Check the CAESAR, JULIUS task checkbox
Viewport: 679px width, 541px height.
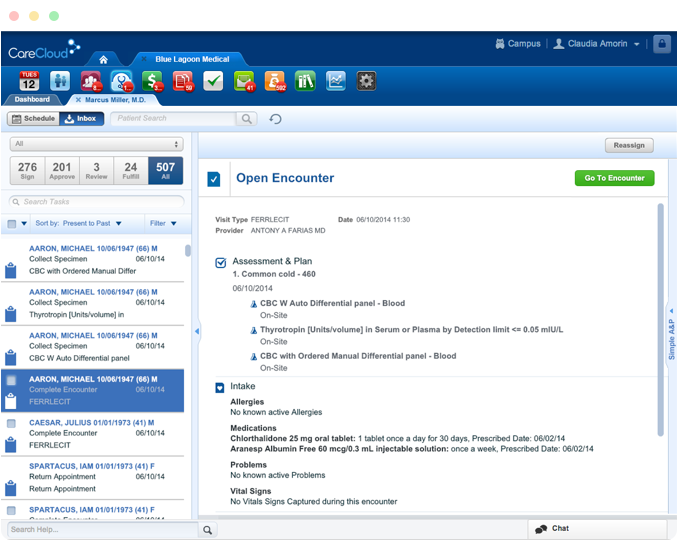coord(11,424)
